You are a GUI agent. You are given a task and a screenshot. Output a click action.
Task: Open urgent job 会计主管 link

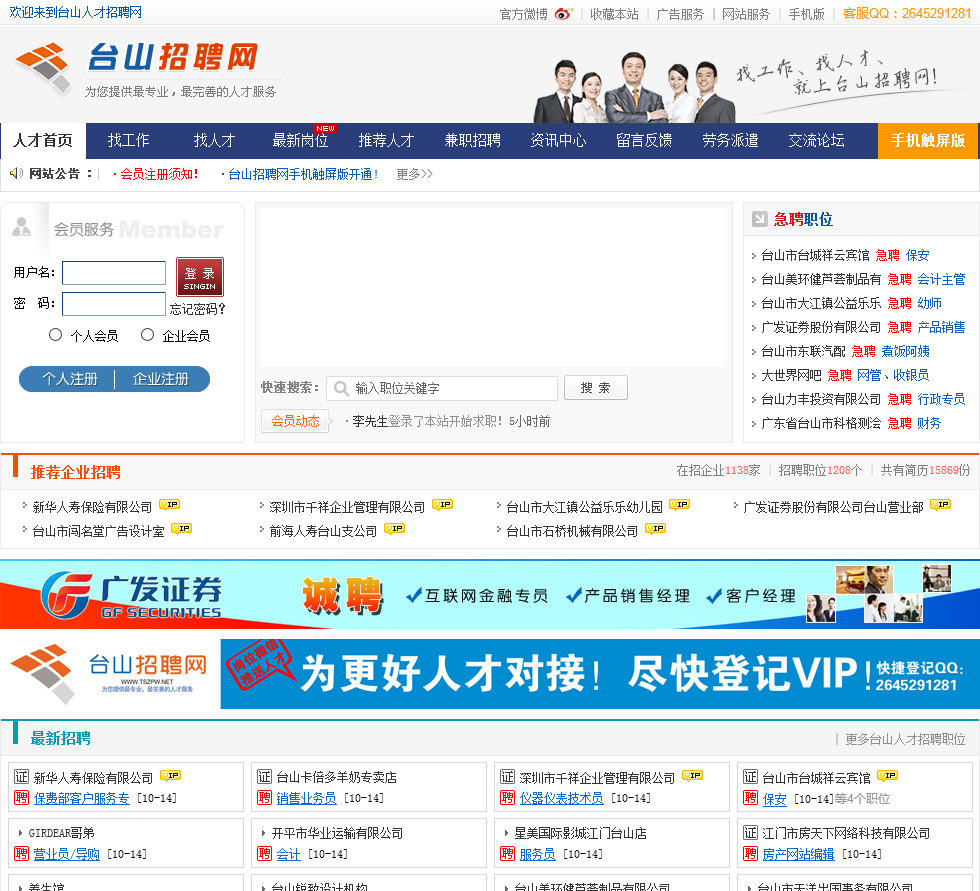[941, 279]
